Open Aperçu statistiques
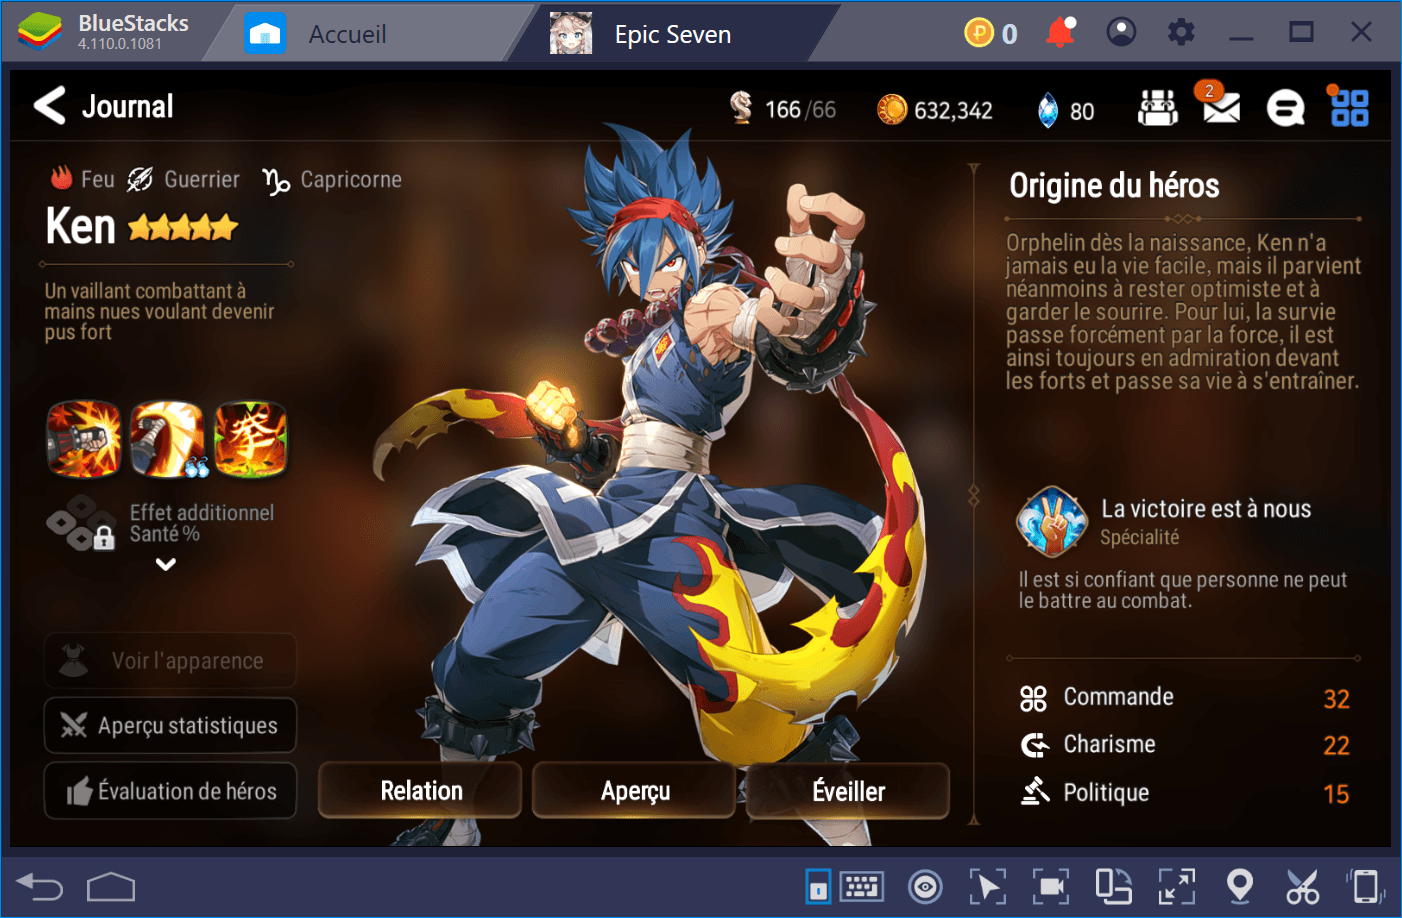 (170, 725)
